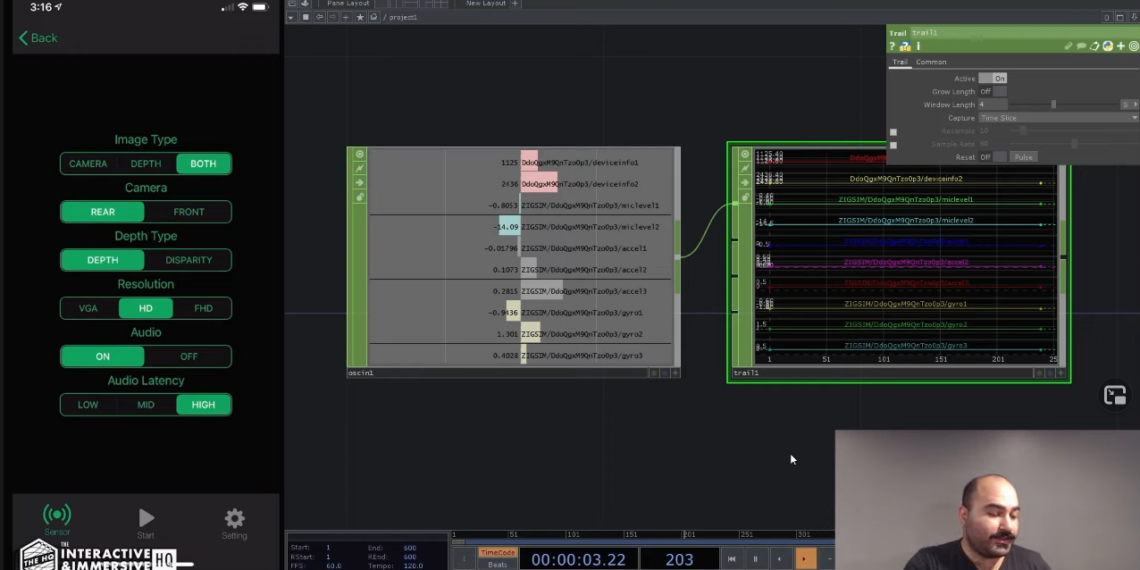Click the Window Length slider handle

(x=1053, y=105)
